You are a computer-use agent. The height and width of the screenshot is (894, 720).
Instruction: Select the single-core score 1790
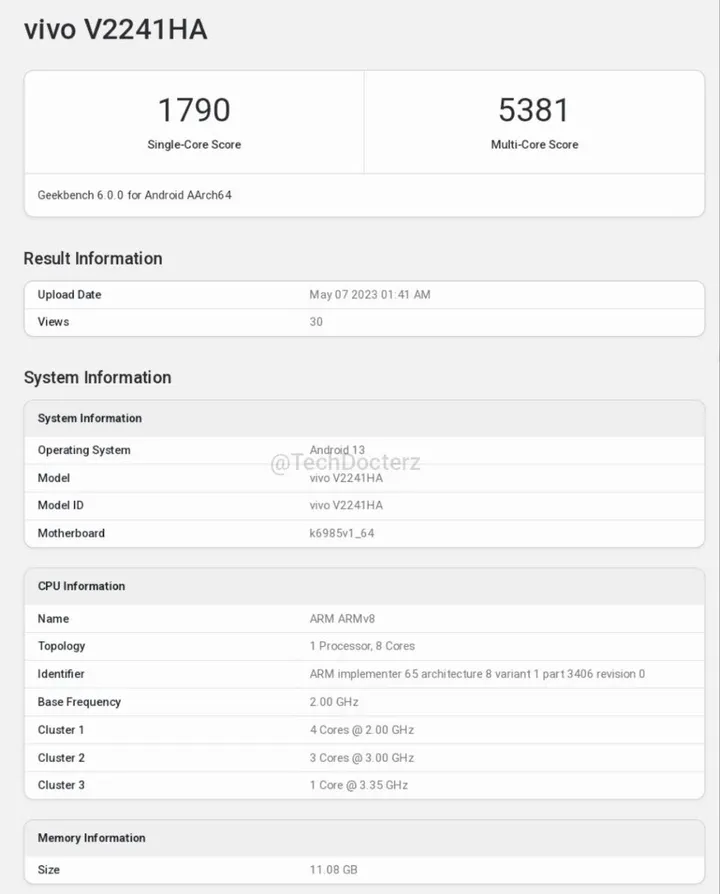coord(194,110)
